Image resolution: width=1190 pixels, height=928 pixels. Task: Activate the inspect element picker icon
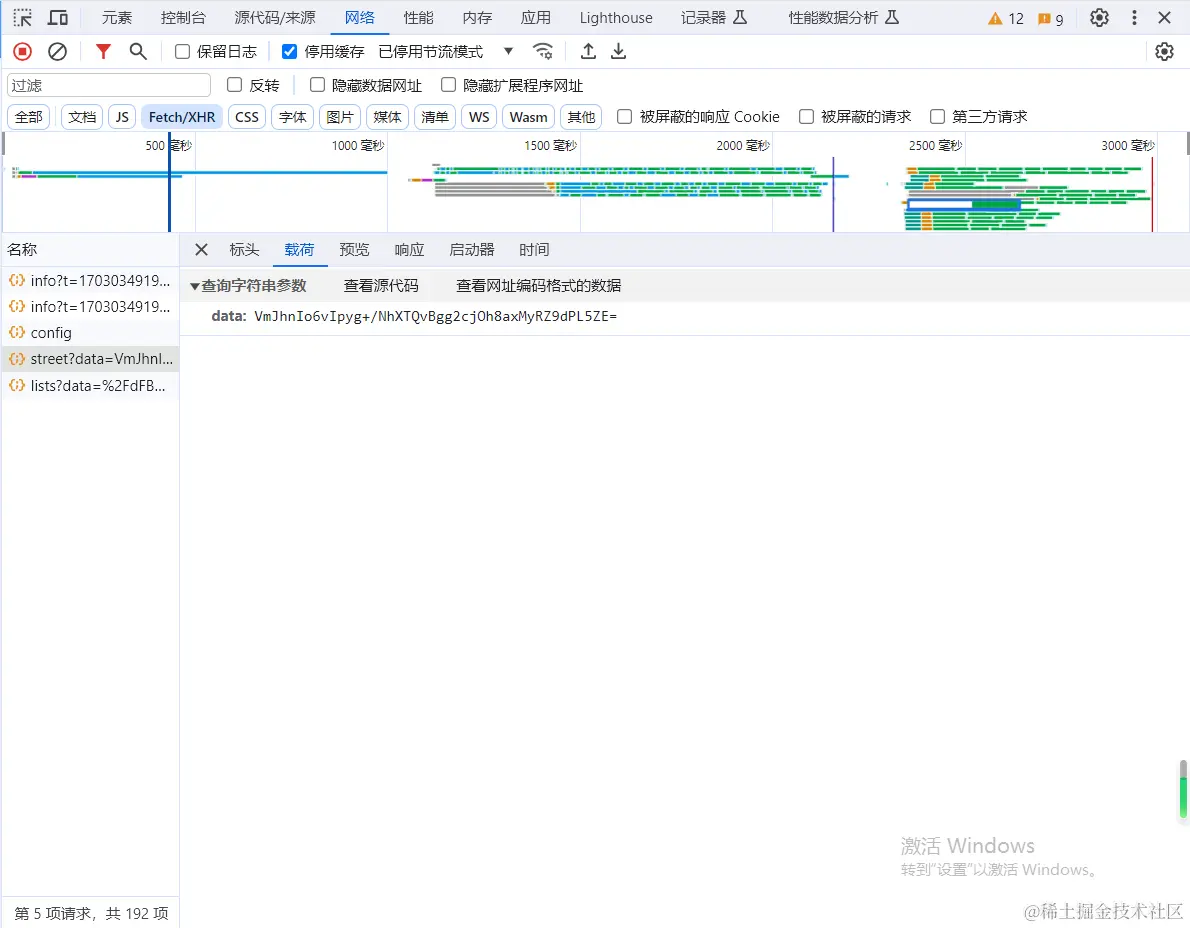coord(23,17)
